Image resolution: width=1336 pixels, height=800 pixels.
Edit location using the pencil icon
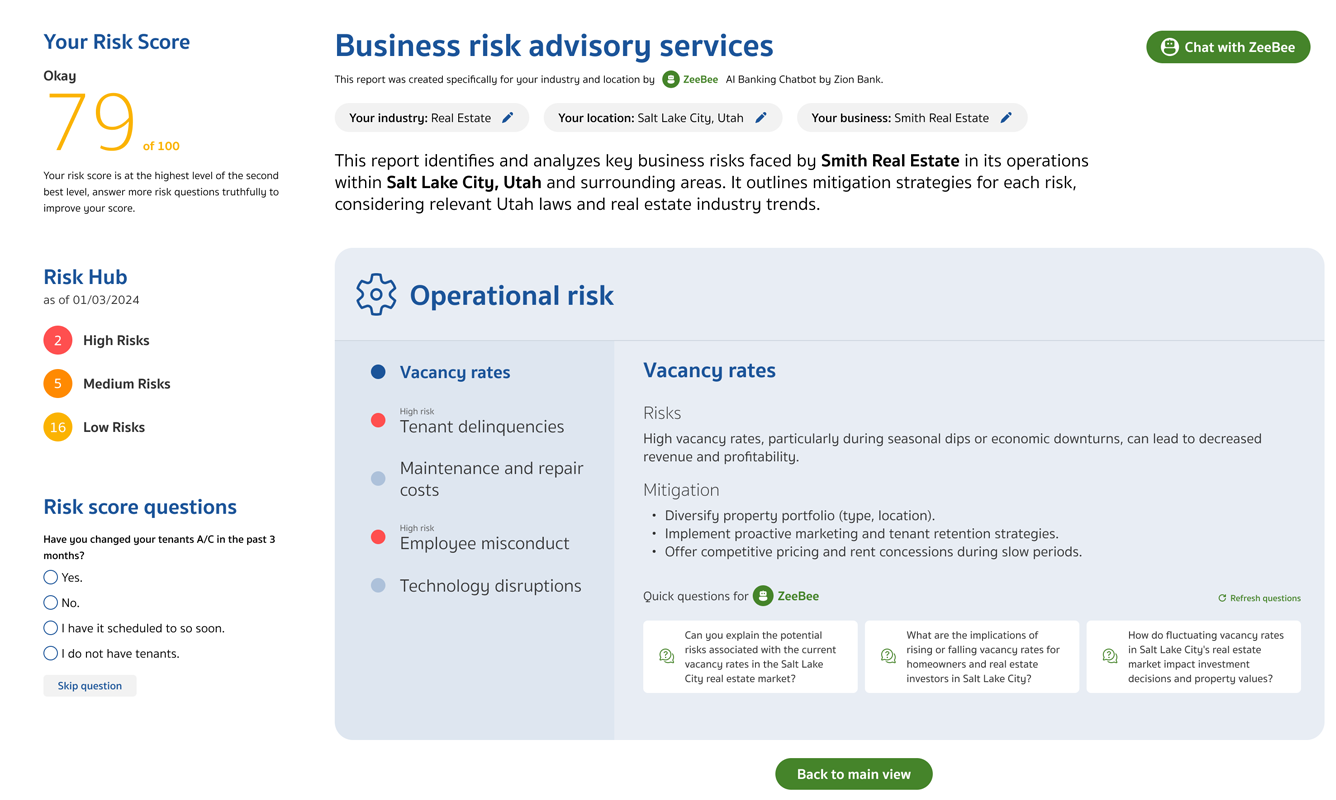click(x=761, y=118)
